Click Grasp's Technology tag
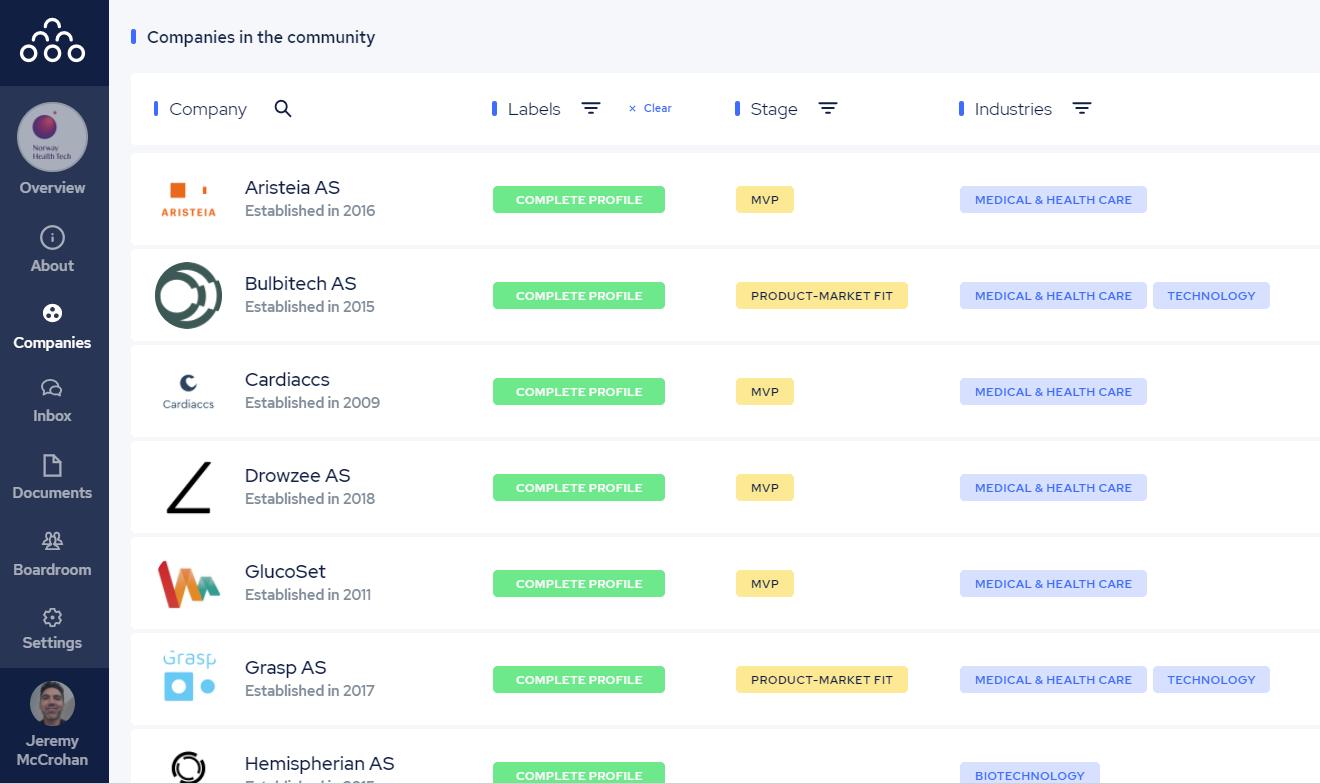 coord(1211,680)
